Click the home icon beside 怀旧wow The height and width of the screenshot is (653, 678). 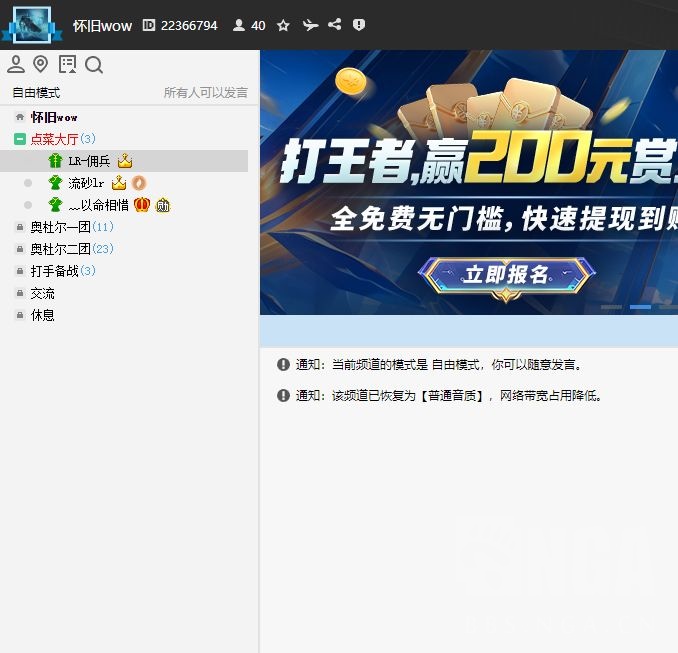click(x=19, y=117)
